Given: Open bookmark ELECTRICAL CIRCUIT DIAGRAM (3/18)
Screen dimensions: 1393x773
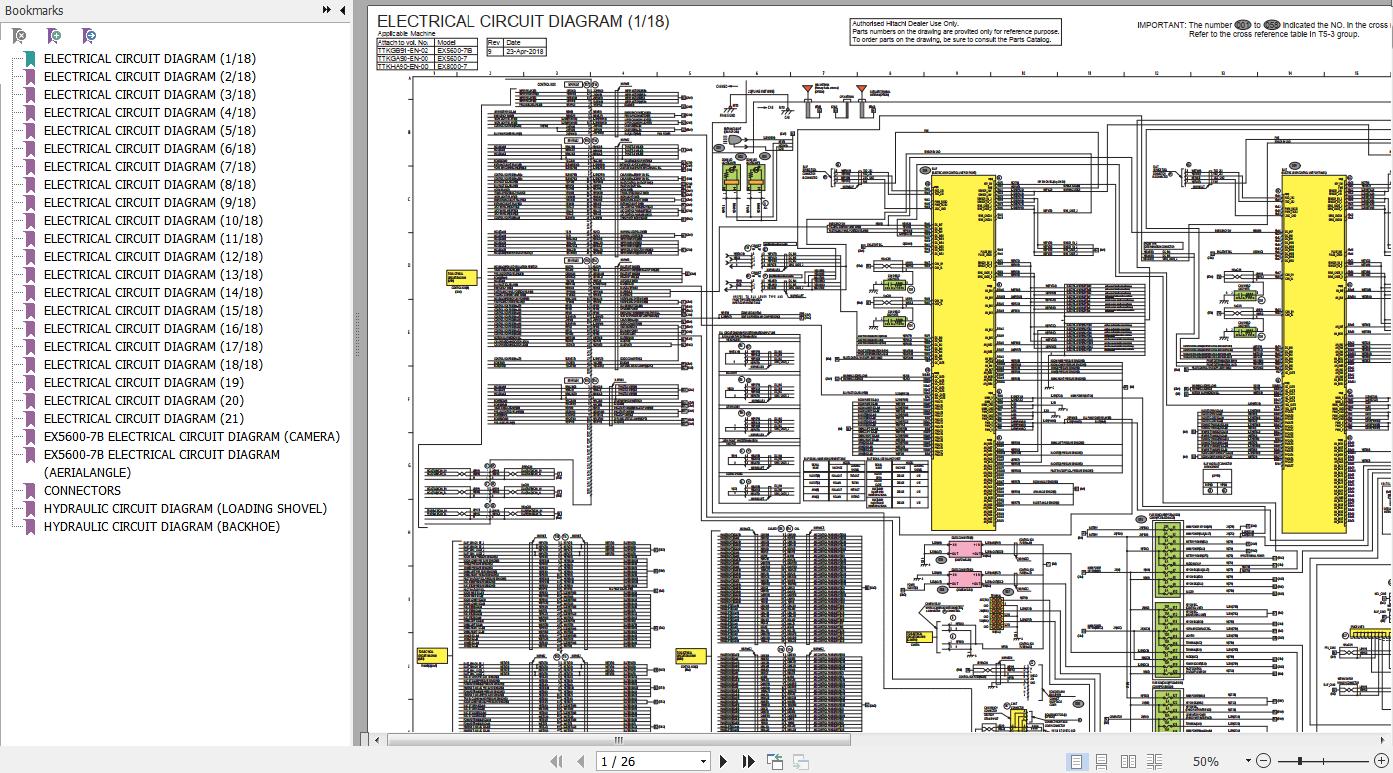Looking at the screenshot, I should click(x=149, y=95).
